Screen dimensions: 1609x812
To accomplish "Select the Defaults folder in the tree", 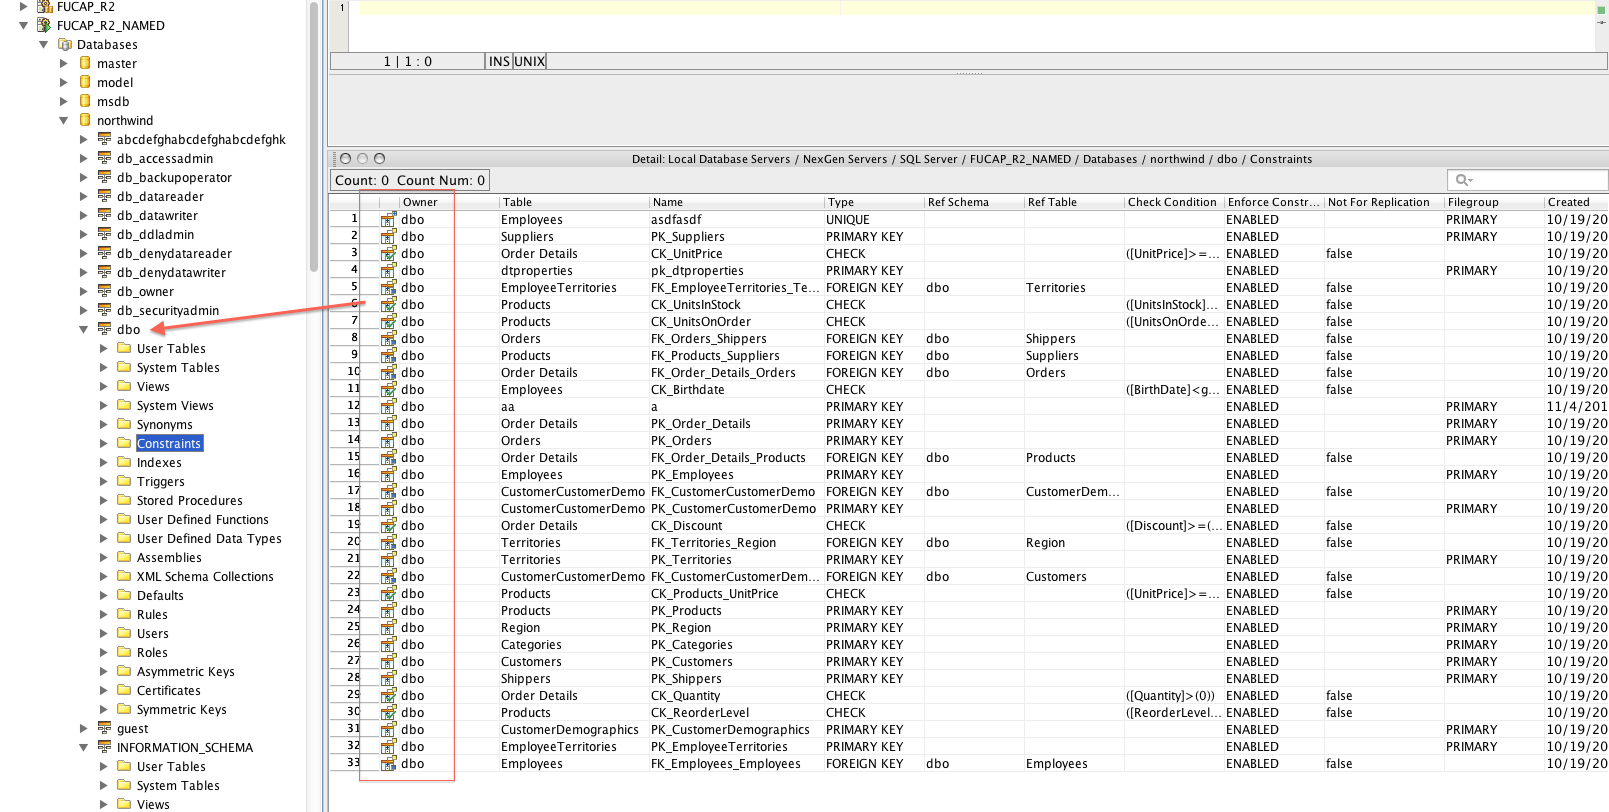I will pos(160,595).
